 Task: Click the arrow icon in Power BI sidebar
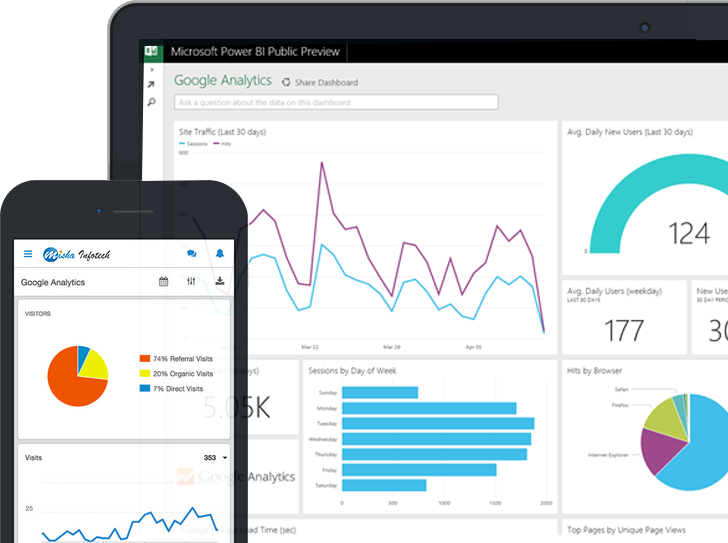tap(151, 84)
